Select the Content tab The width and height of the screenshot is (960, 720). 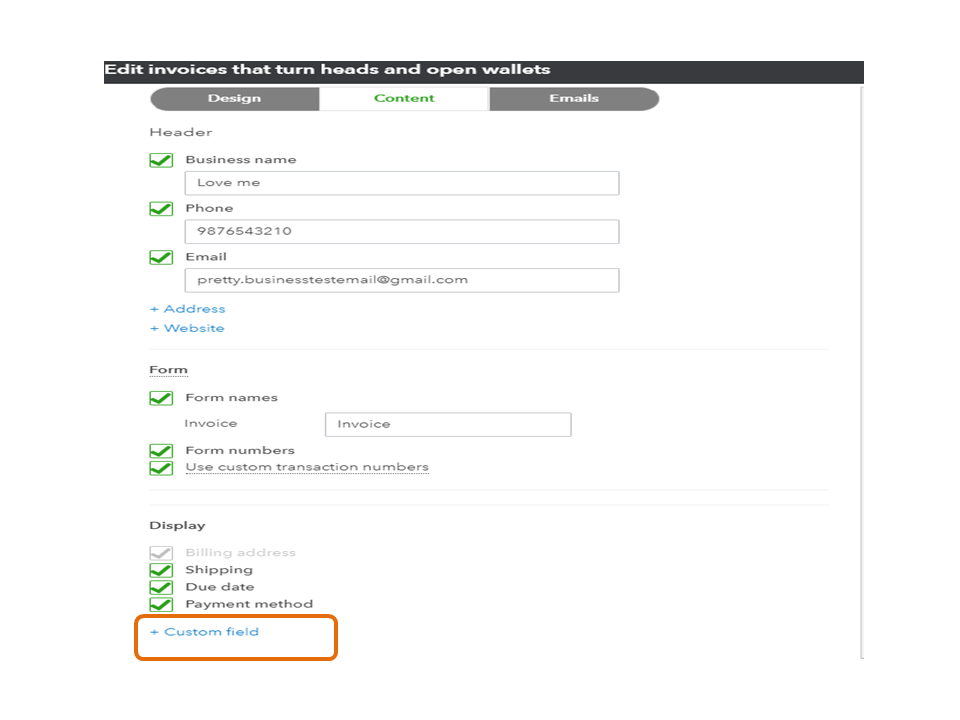(404, 98)
